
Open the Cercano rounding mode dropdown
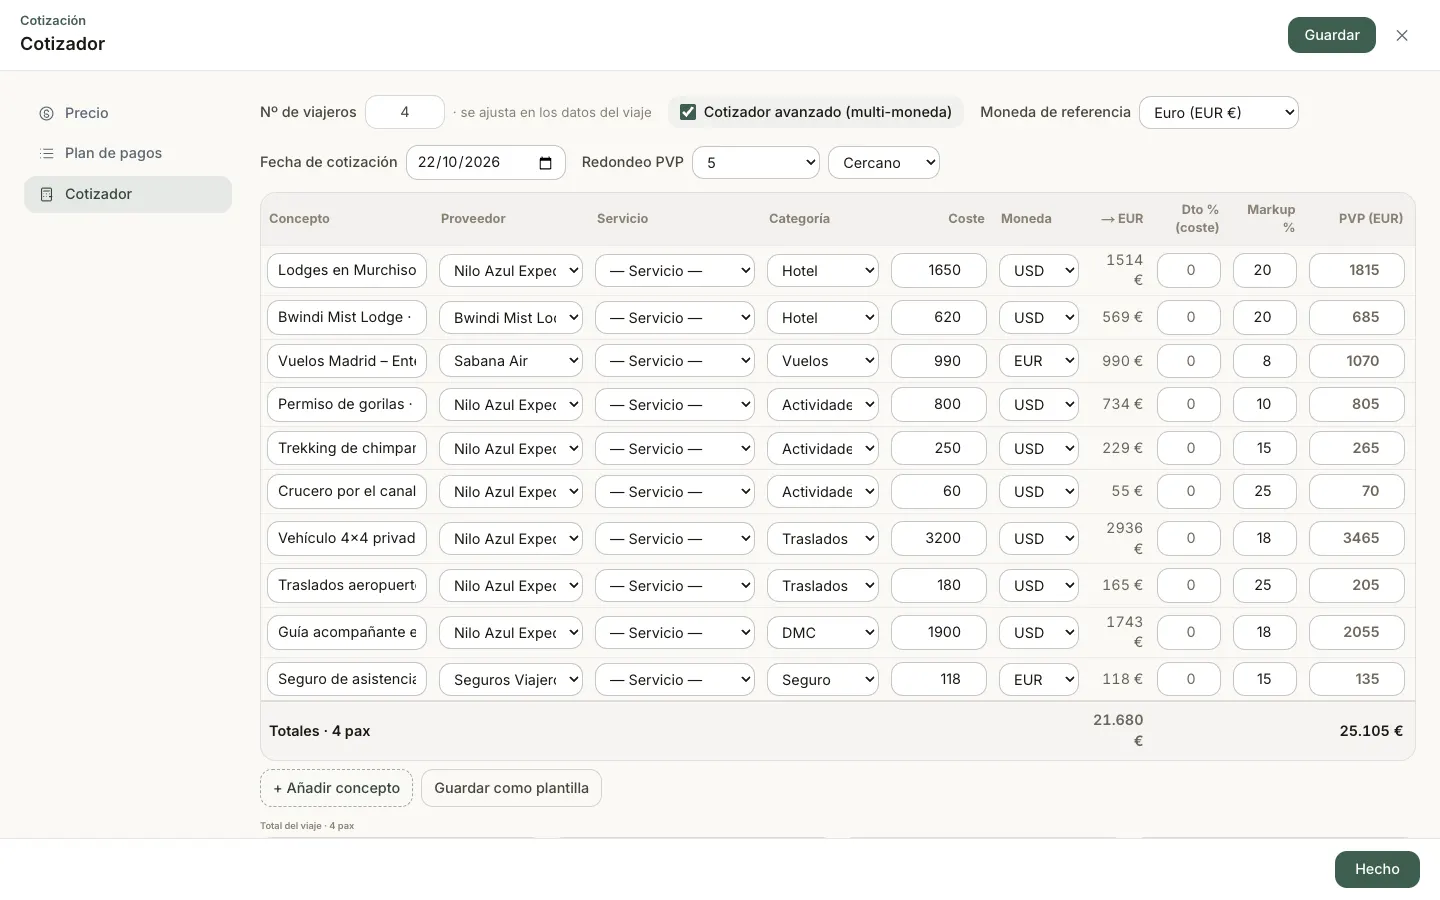tap(884, 163)
